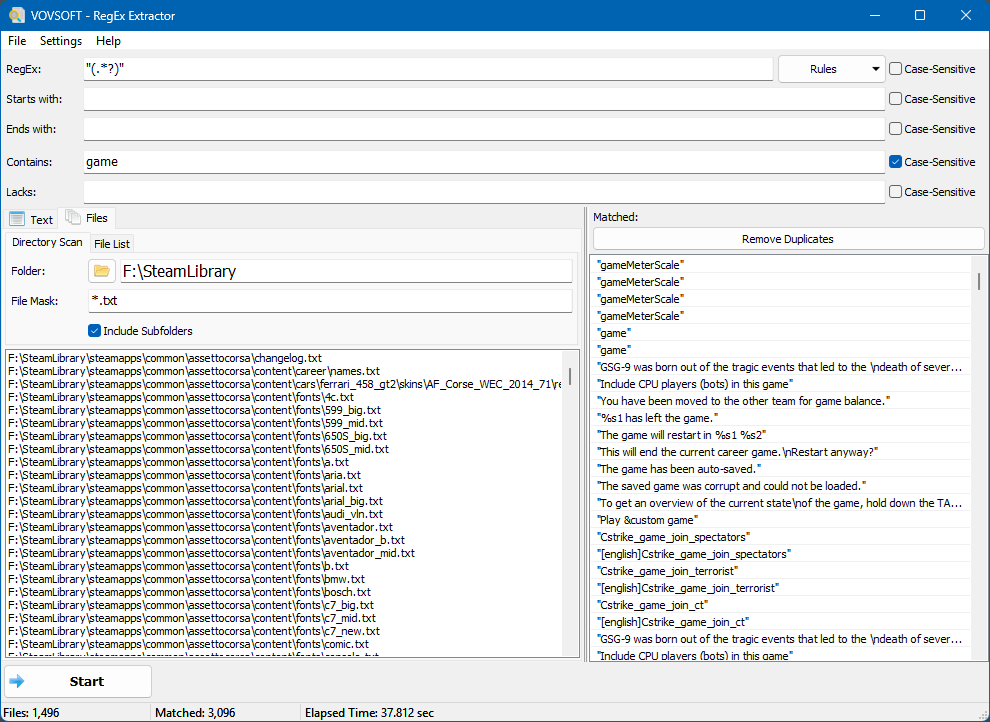Click the blue arrow icon on Start
This screenshot has width=990, height=722.
click(x=17, y=681)
